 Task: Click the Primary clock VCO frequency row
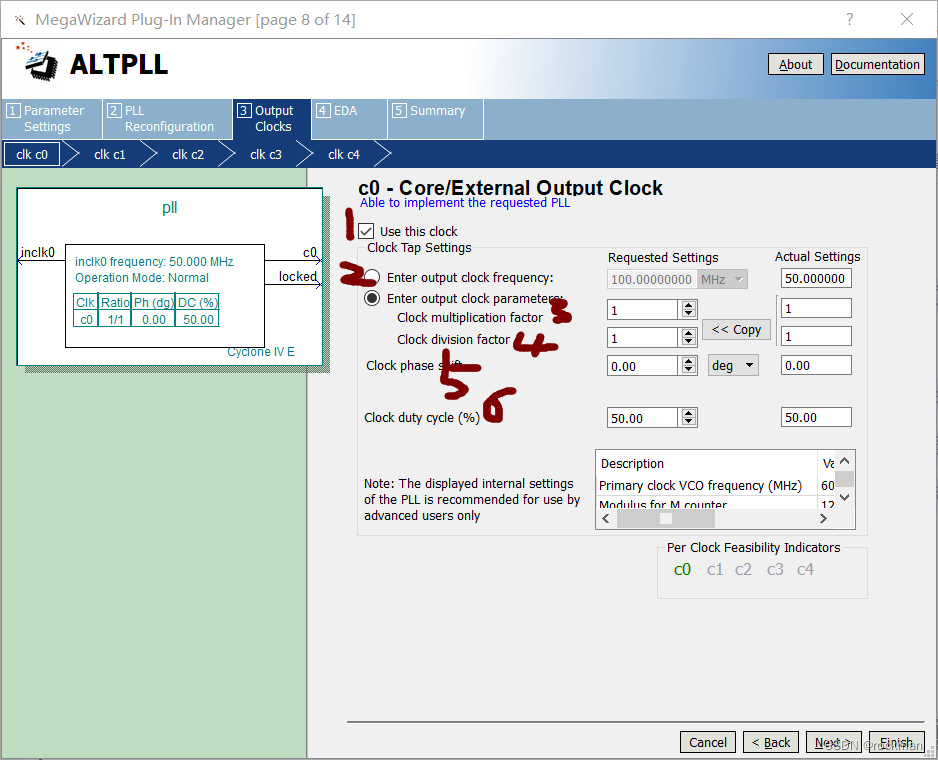coord(715,485)
